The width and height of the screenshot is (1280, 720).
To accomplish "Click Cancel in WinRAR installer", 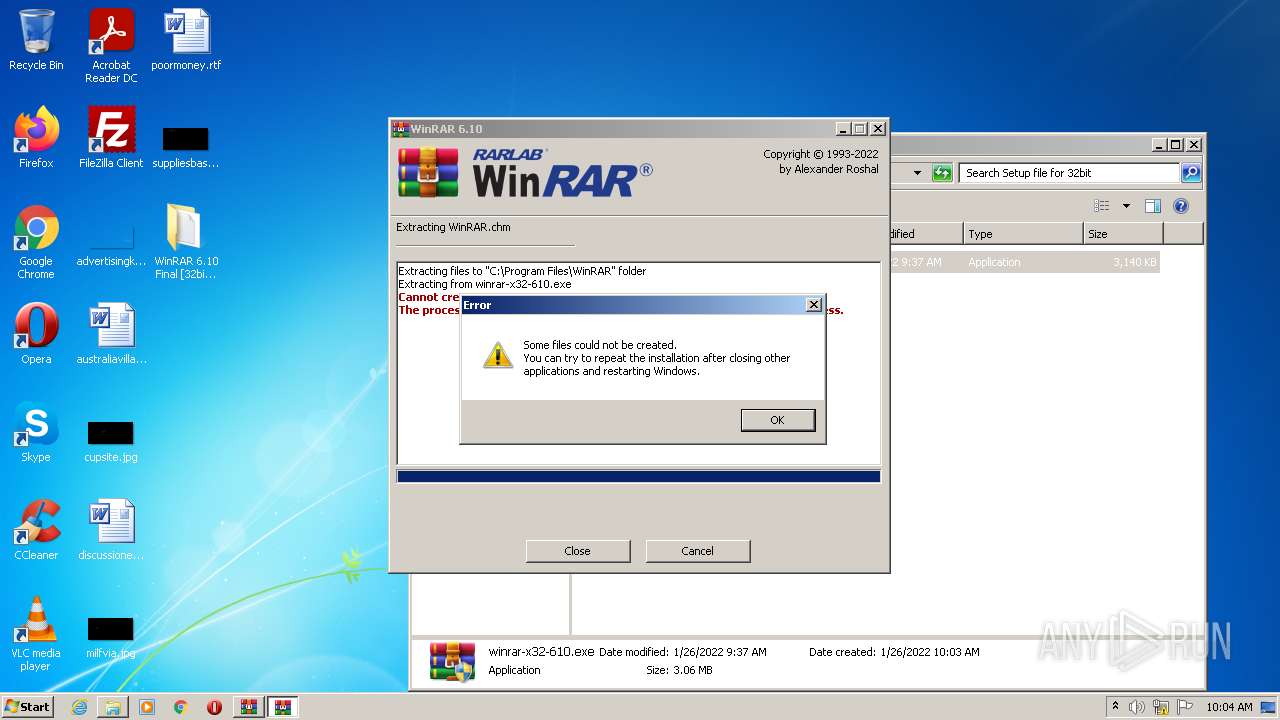I will click(x=697, y=551).
